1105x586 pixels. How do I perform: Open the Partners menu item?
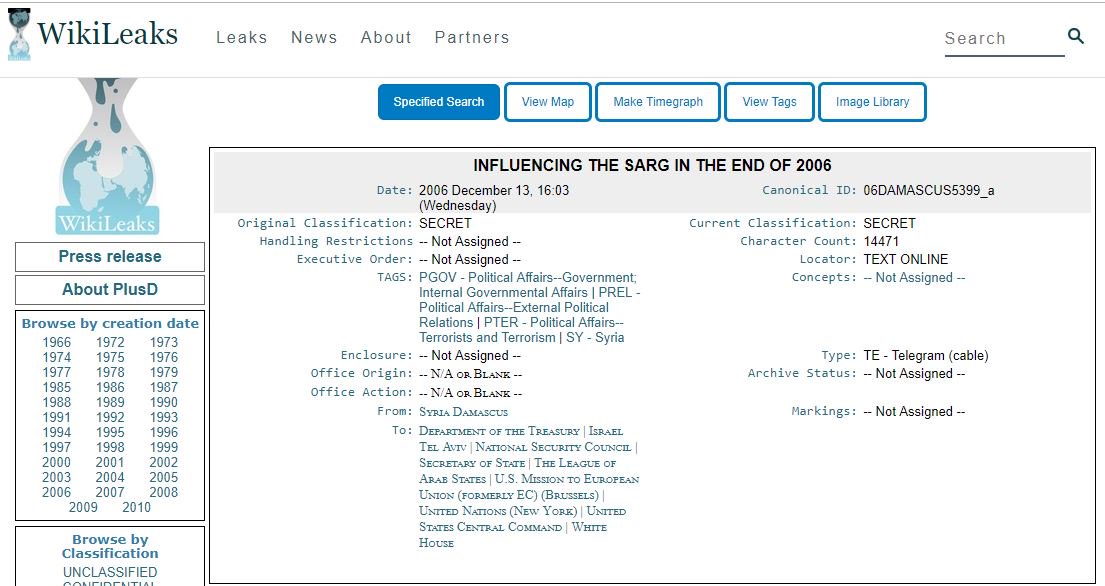pyautogui.click(x=472, y=37)
